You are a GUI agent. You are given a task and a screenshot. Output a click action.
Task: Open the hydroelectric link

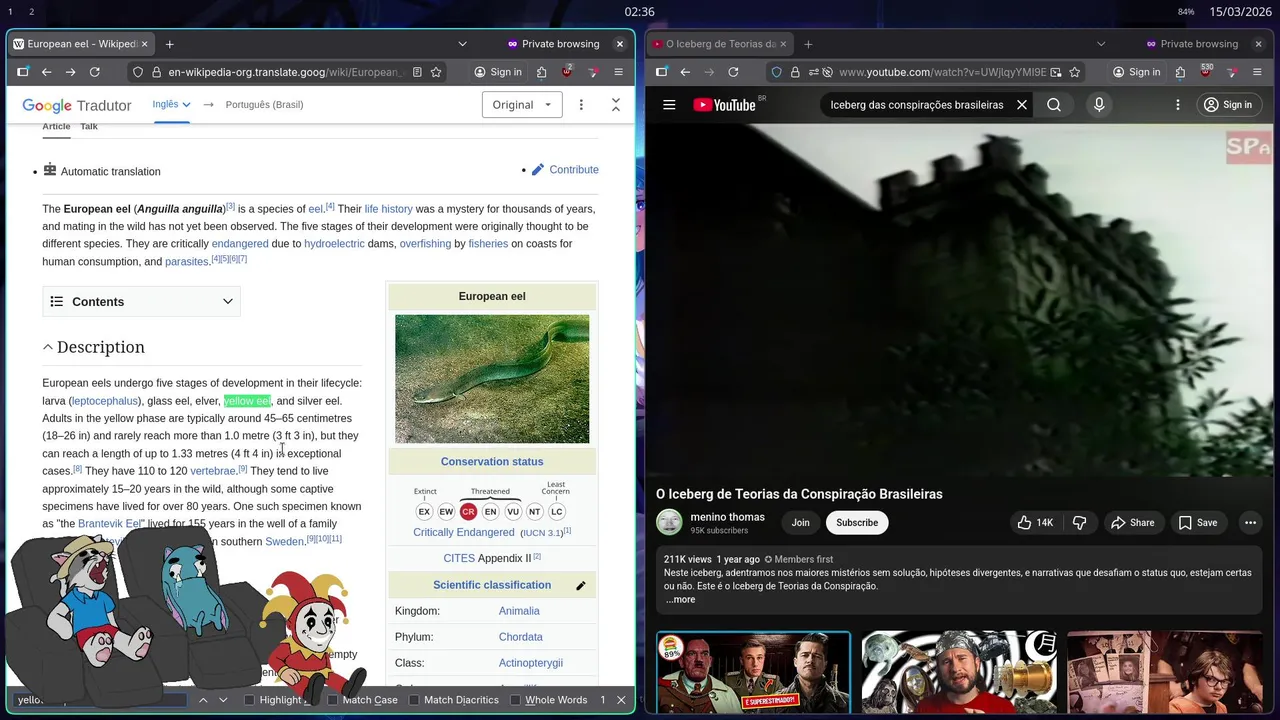coord(334,244)
